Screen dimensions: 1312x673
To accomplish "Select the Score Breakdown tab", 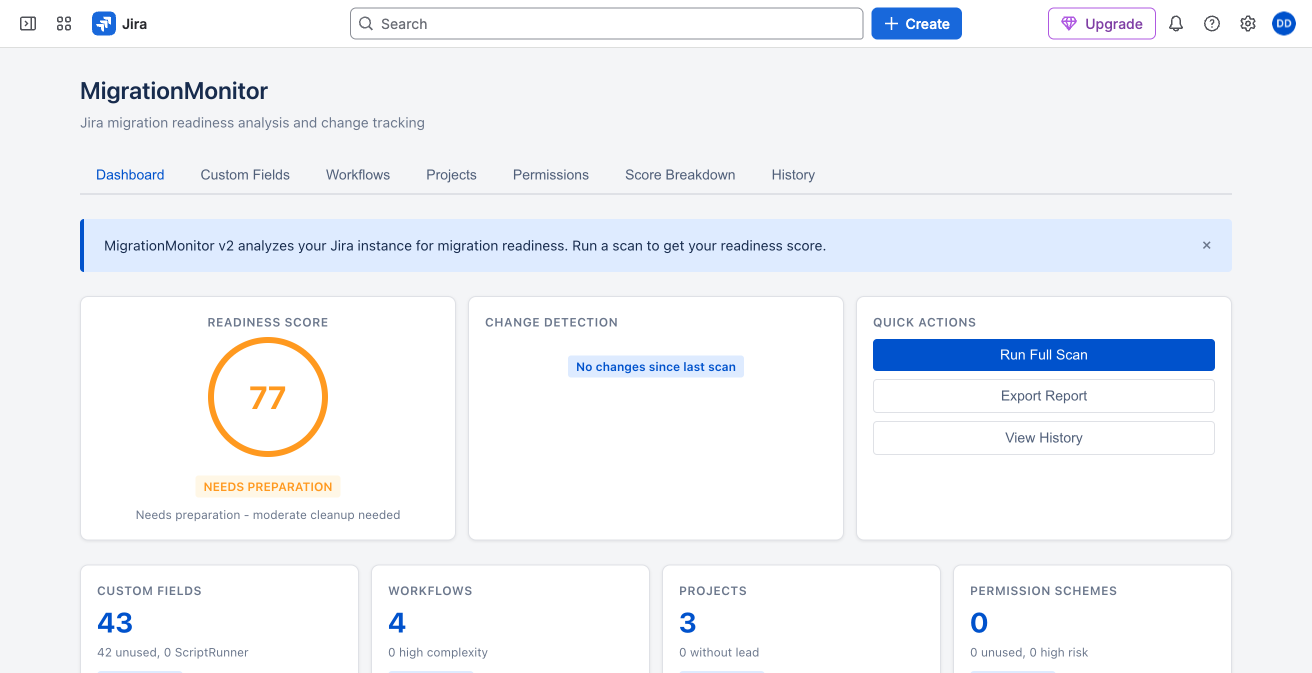I will (680, 174).
